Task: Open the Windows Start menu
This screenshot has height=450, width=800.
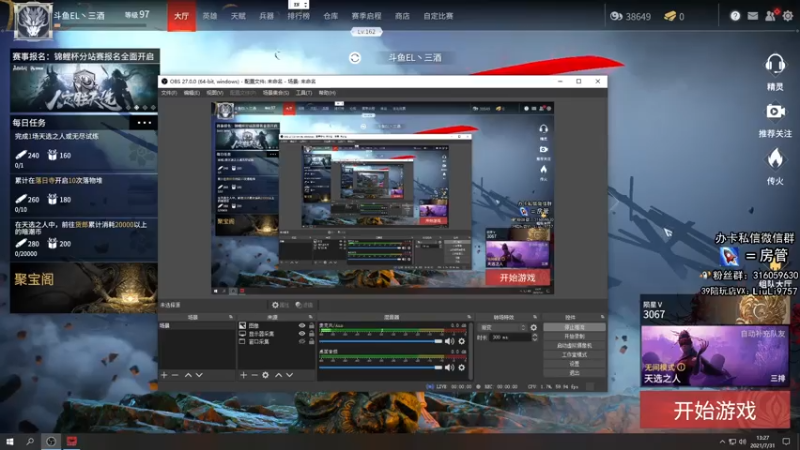Action: tap(9, 441)
